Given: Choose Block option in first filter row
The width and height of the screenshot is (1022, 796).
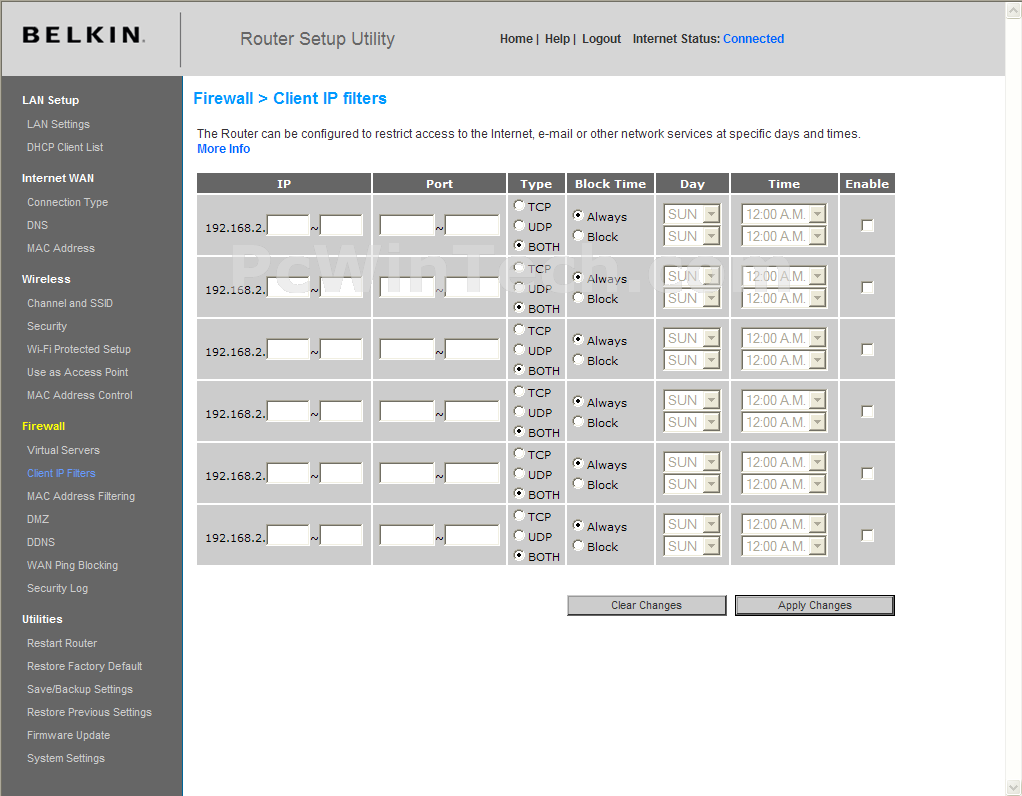Looking at the screenshot, I should click(x=578, y=236).
